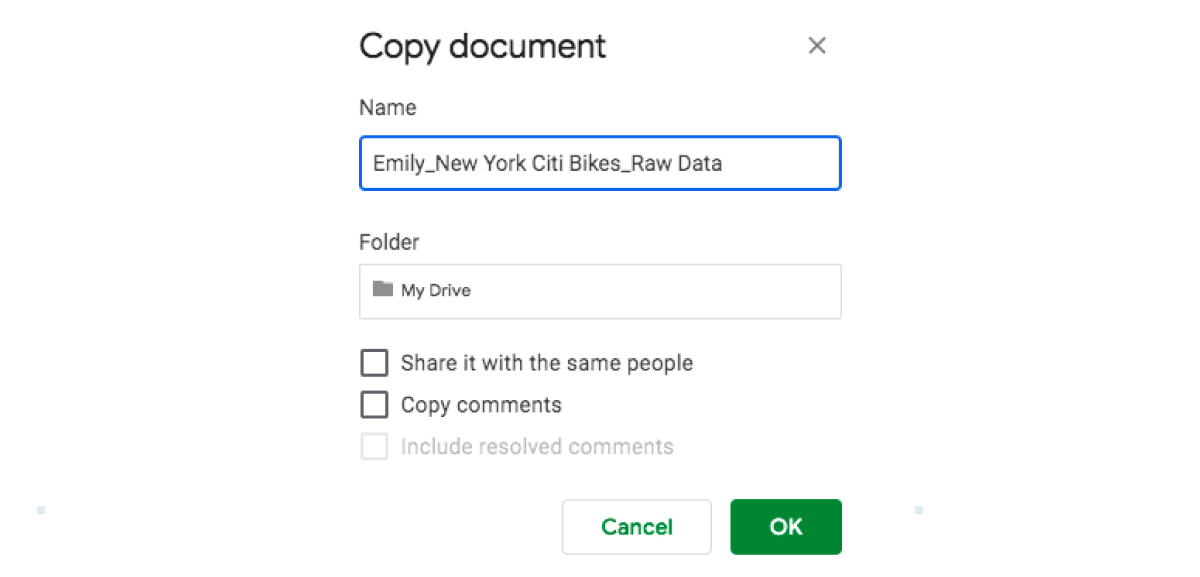
Task: Cancel copying the document
Action: click(636, 527)
